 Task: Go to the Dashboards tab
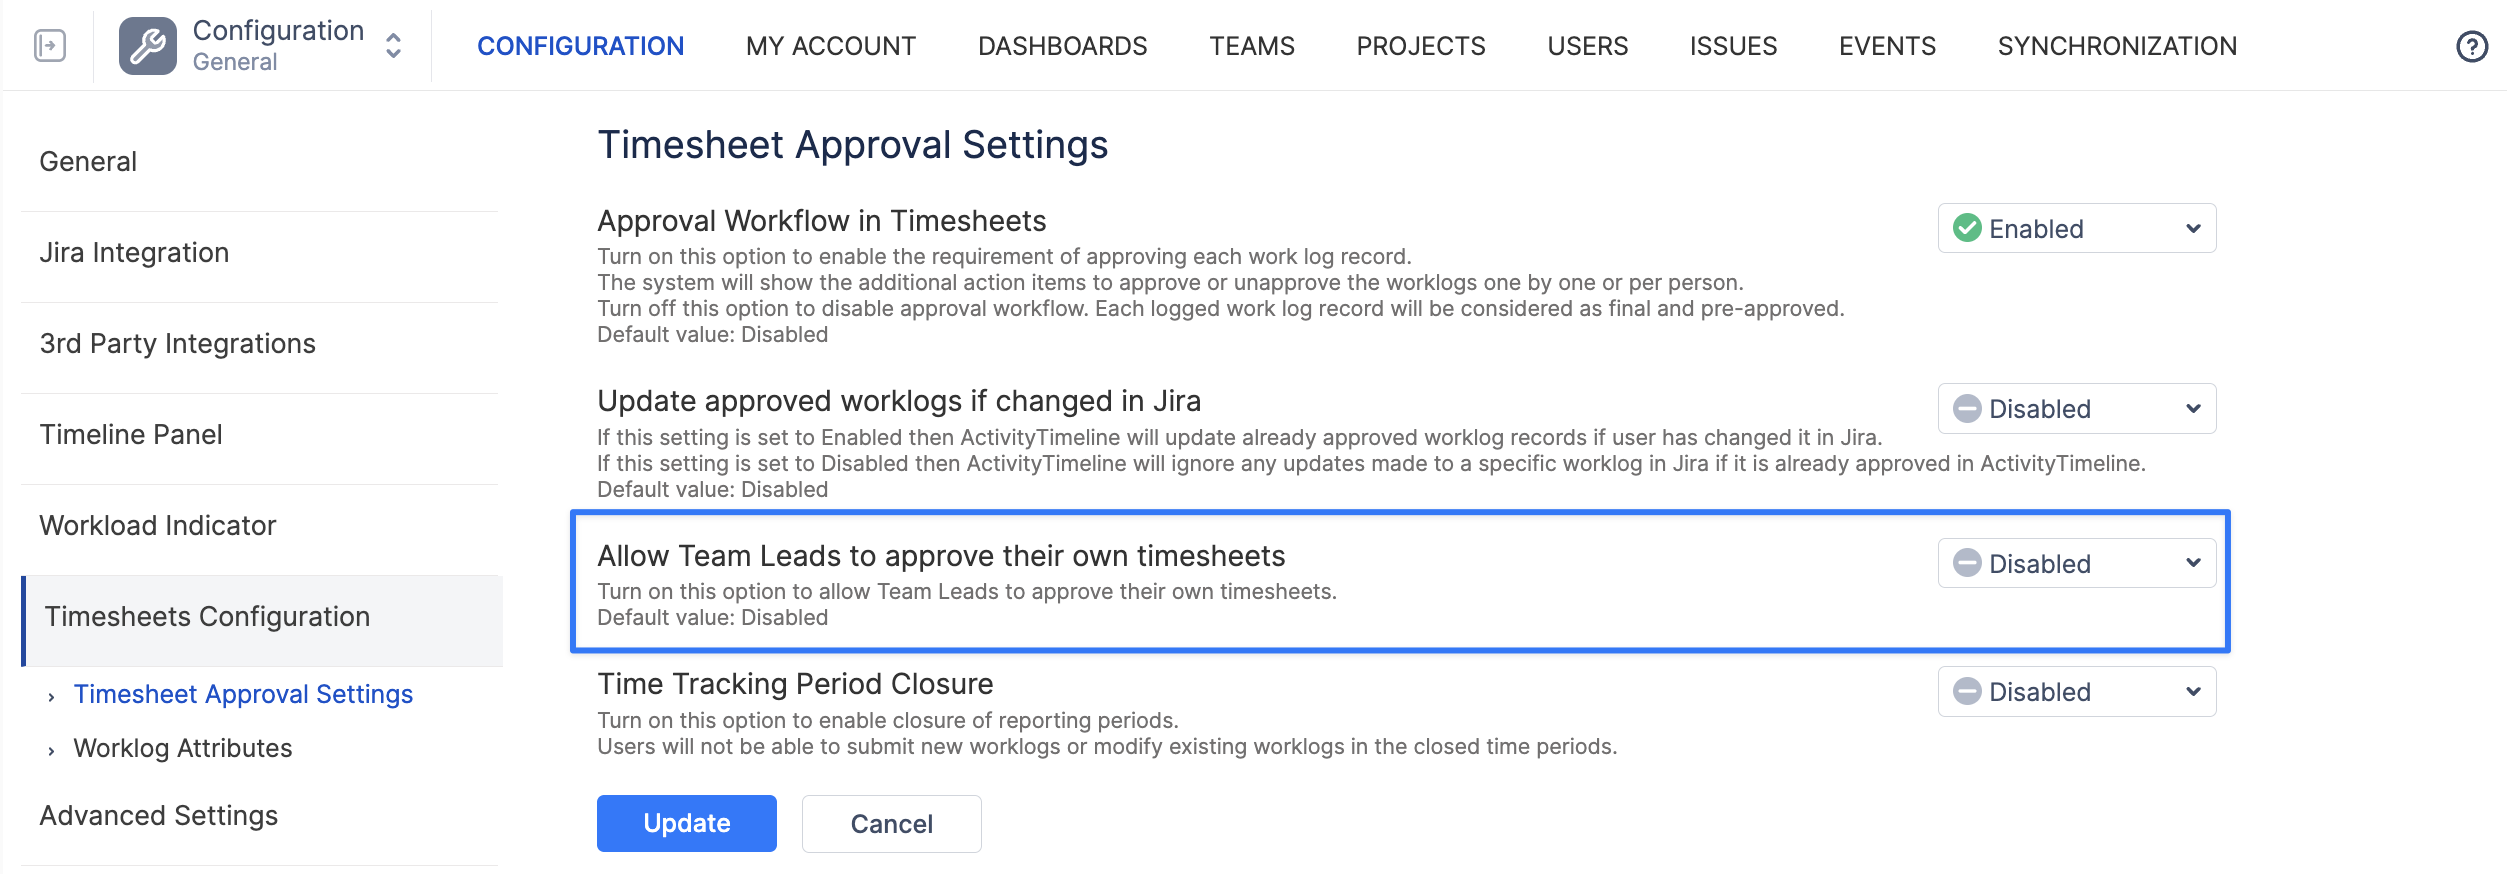click(x=1062, y=46)
